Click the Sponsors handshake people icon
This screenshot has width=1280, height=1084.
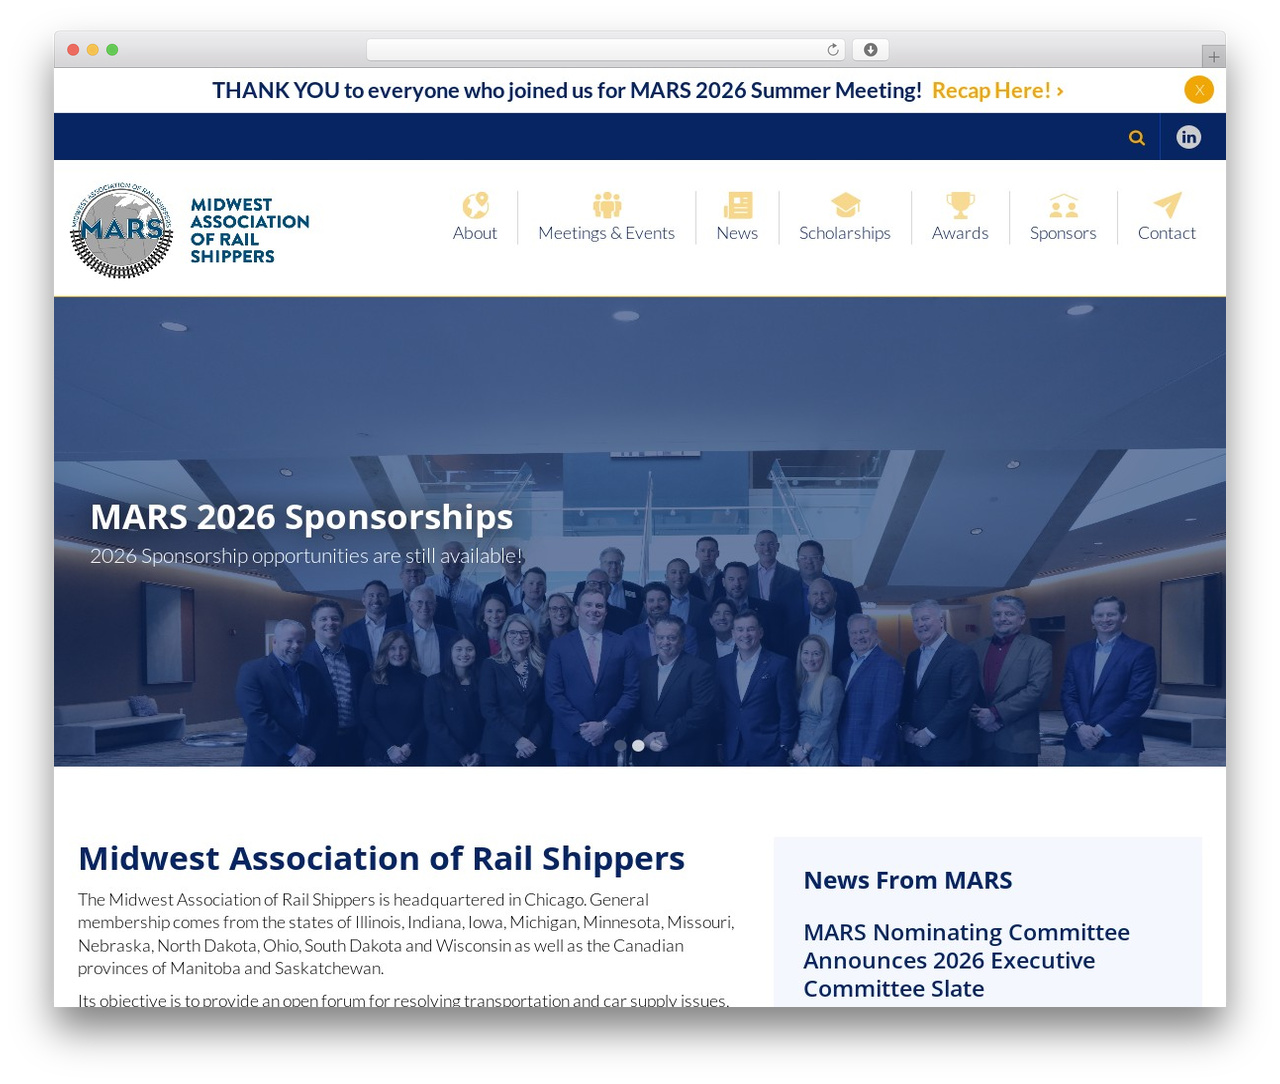(x=1063, y=206)
